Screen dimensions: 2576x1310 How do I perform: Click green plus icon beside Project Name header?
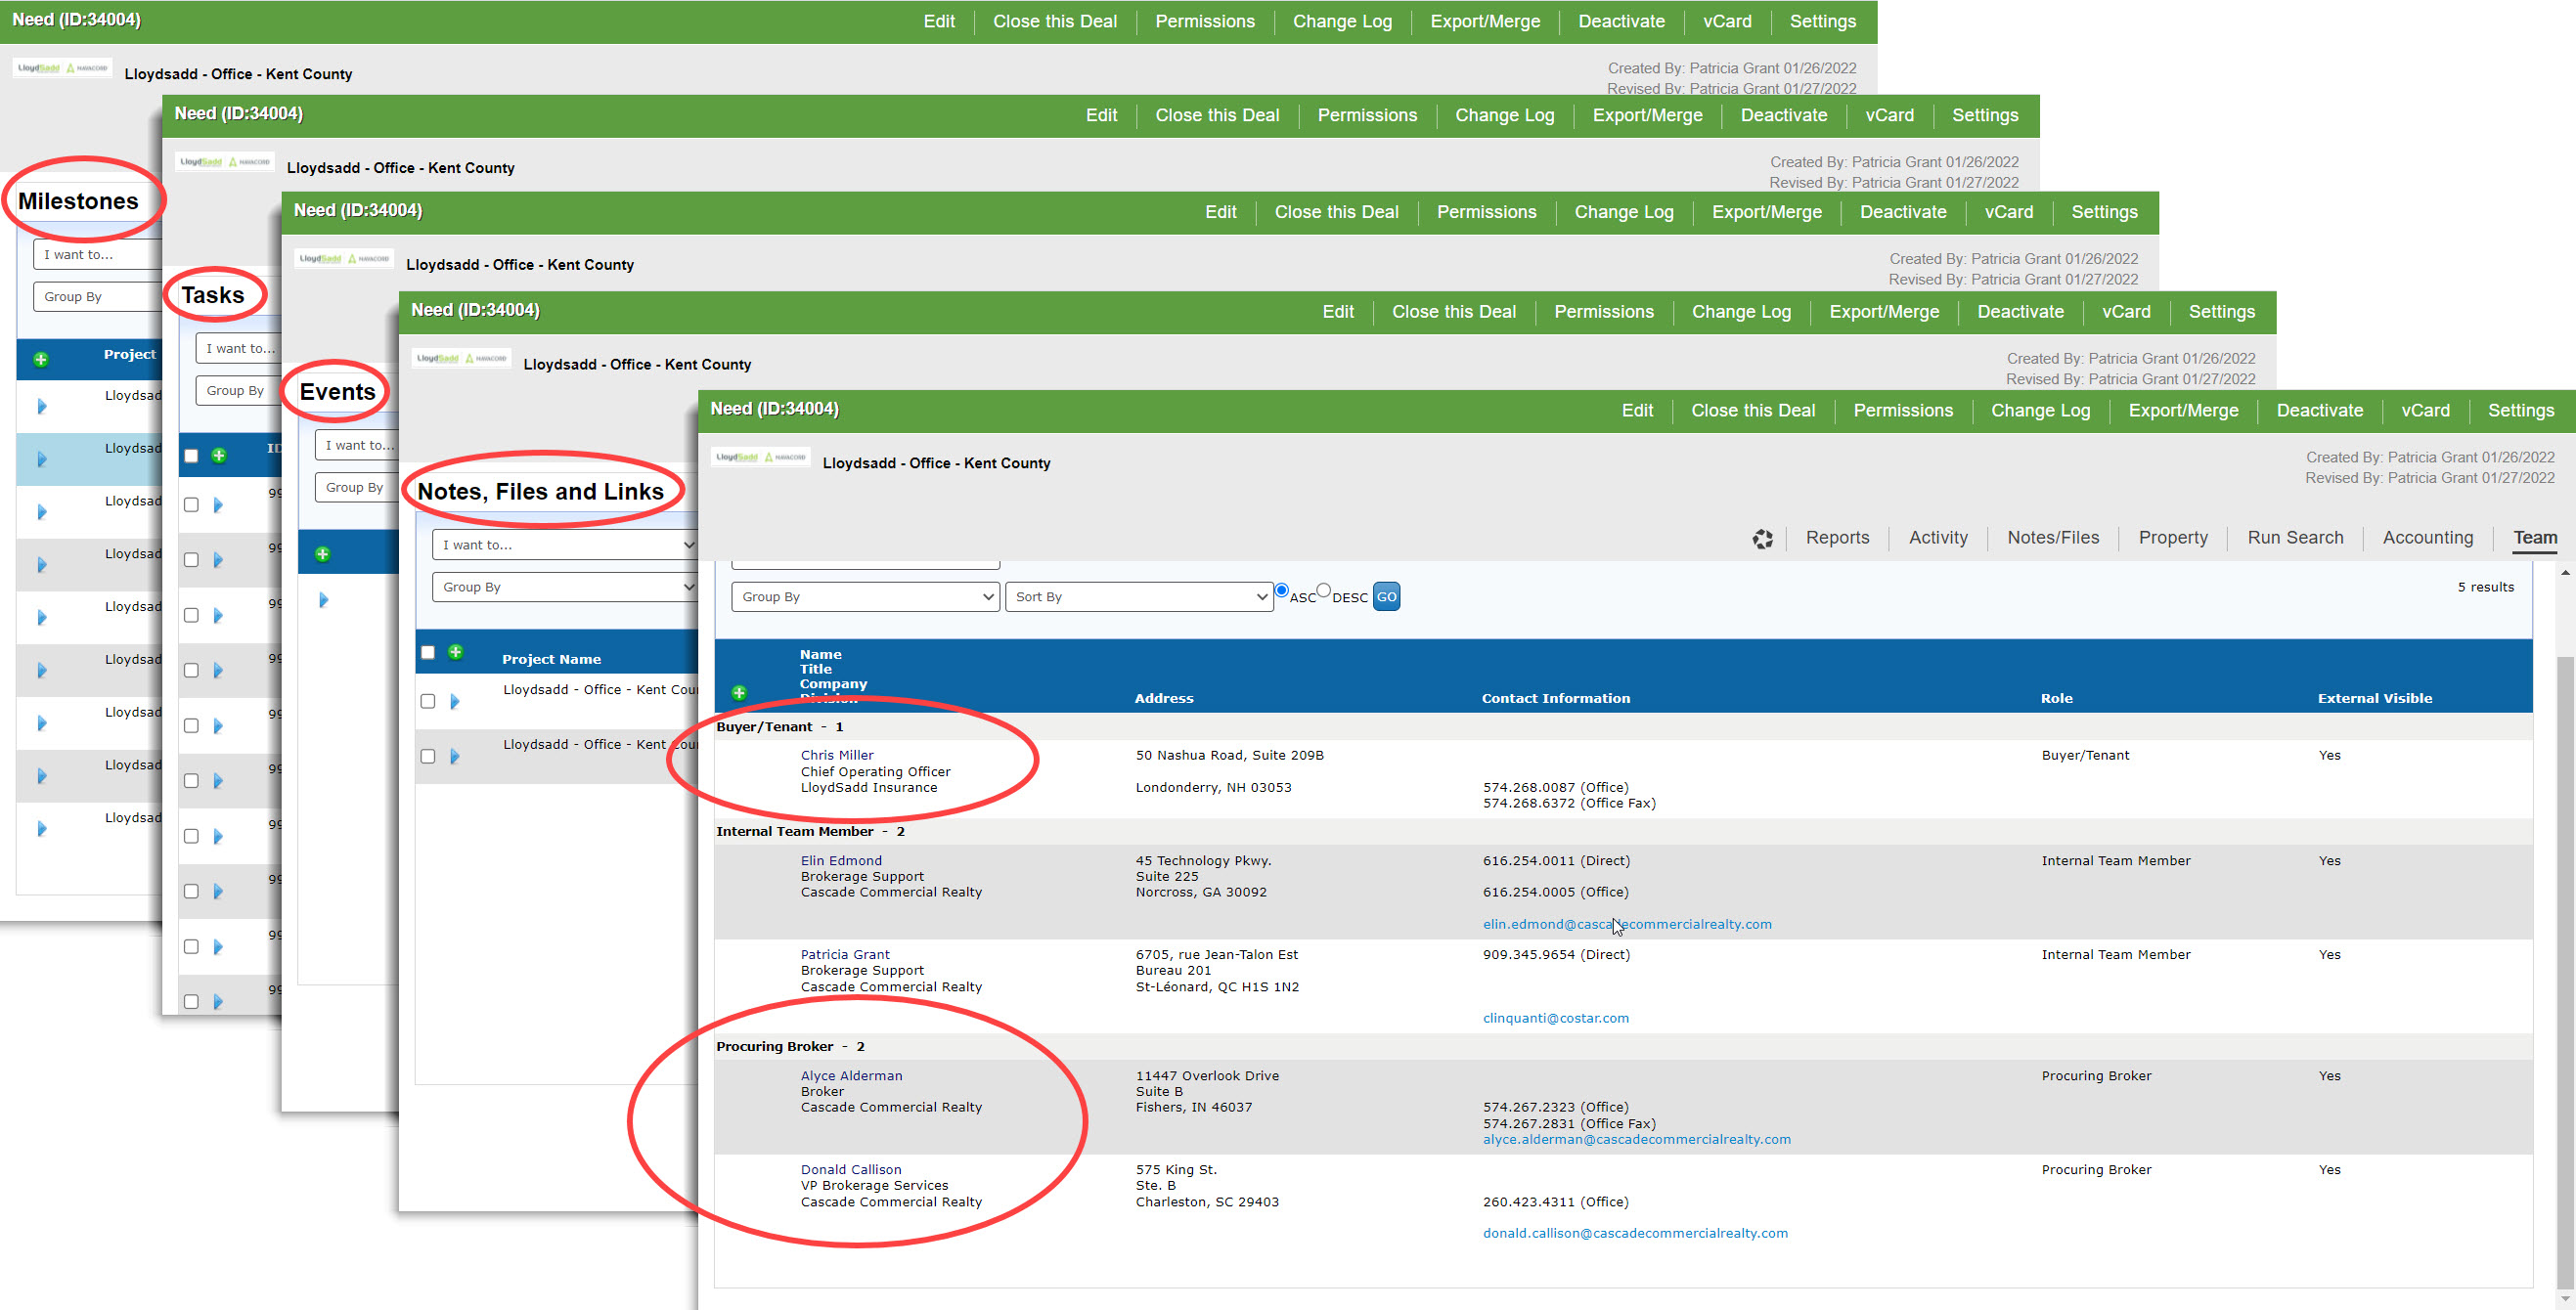456,652
